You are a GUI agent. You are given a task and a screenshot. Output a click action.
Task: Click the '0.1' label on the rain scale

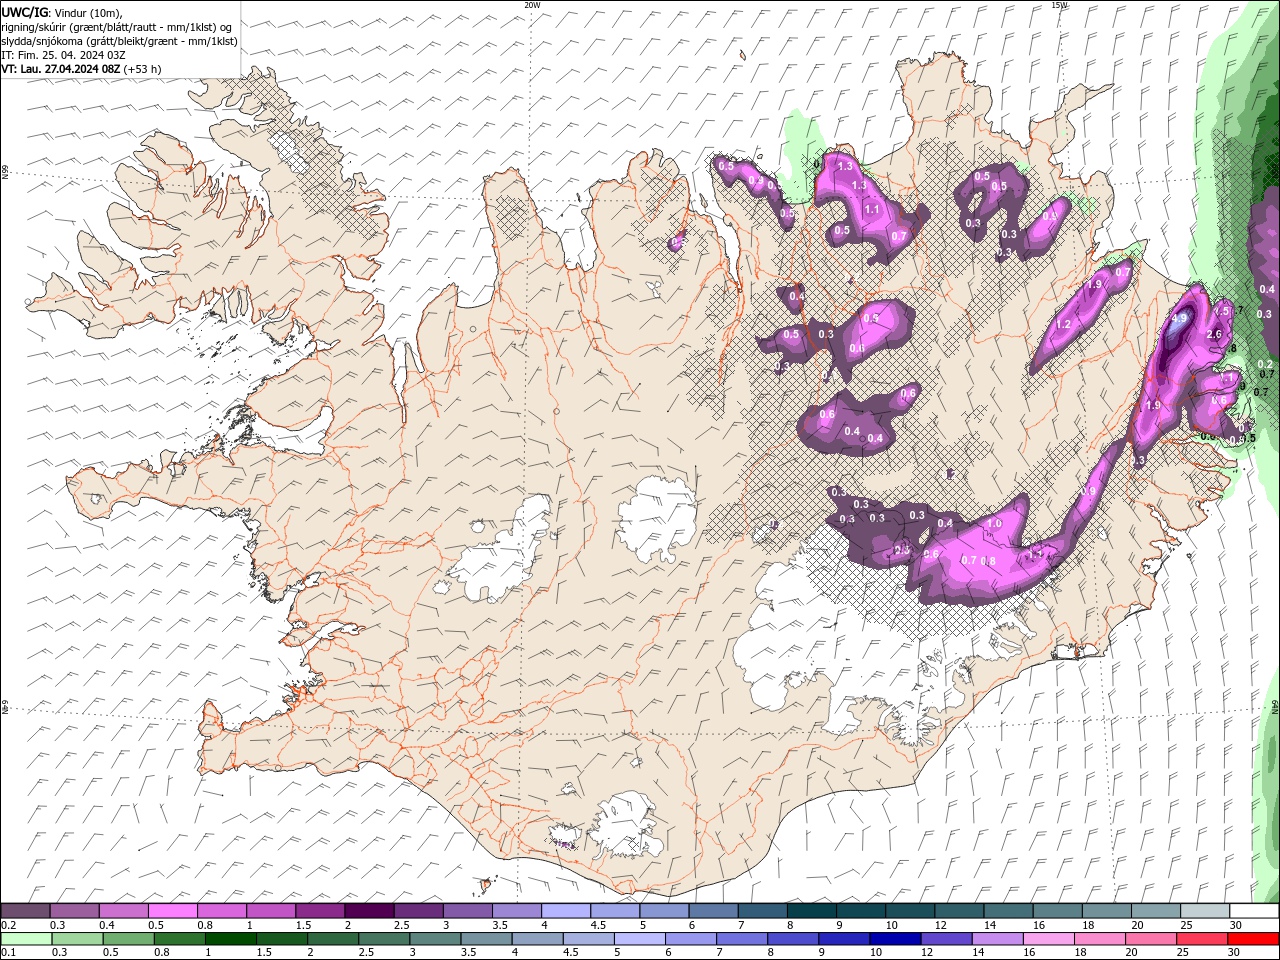(x=8, y=953)
